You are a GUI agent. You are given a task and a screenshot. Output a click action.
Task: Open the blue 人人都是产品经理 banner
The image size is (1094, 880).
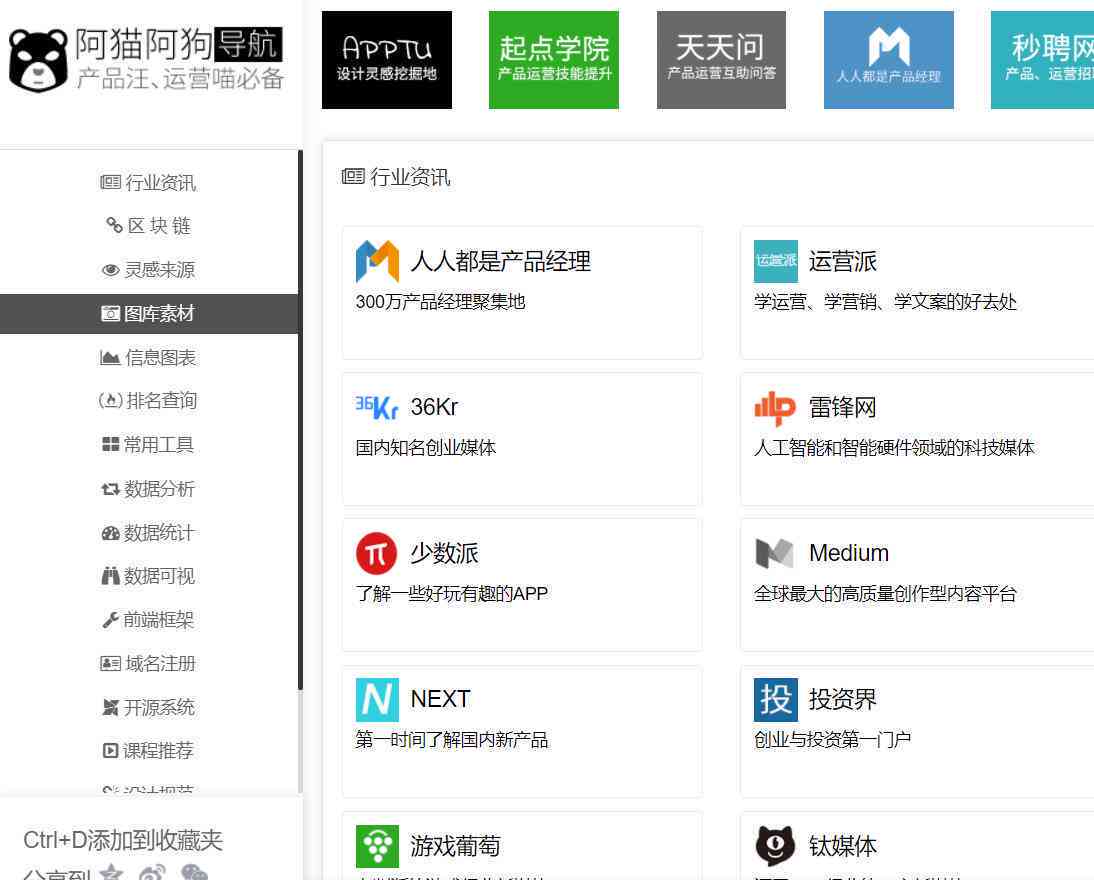point(889,60)
